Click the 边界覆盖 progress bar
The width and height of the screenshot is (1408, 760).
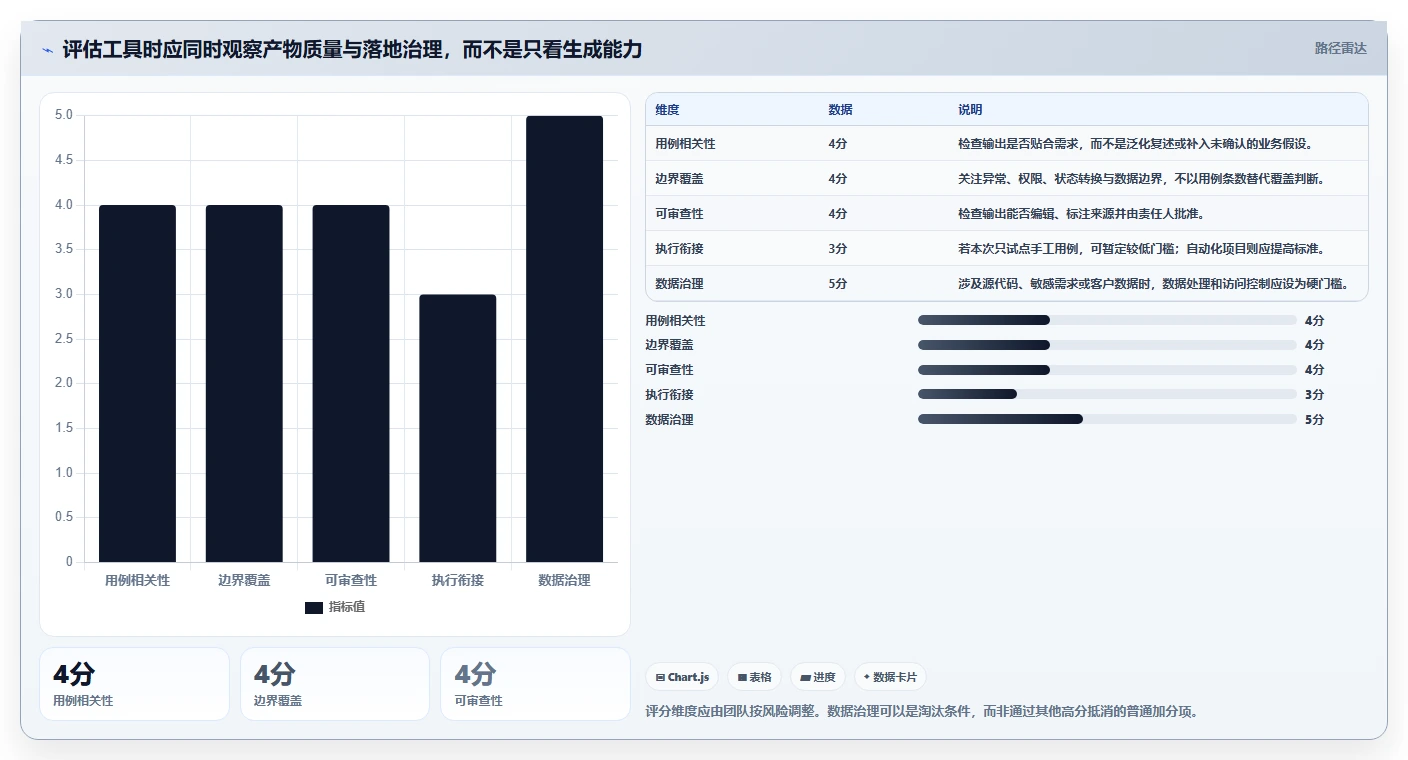1107,345
